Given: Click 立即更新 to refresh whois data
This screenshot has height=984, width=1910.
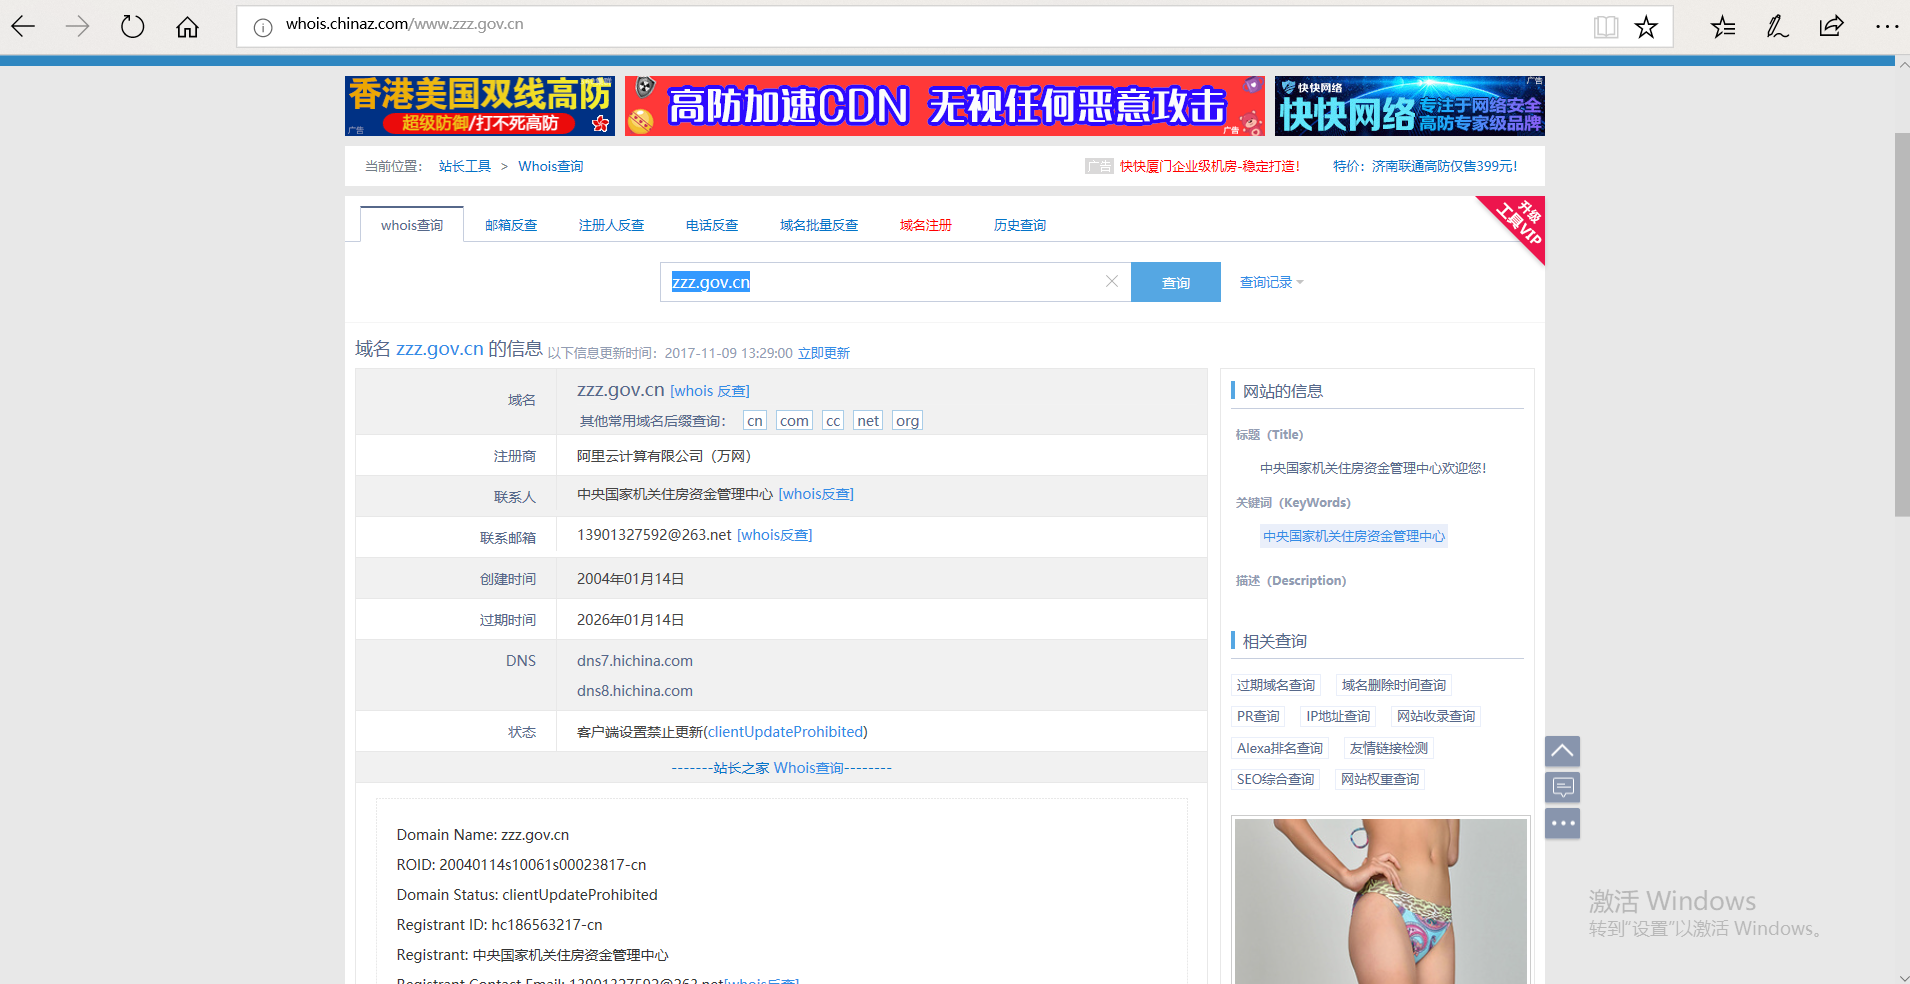Looking at the screenshot, I should tap(824, 353).
